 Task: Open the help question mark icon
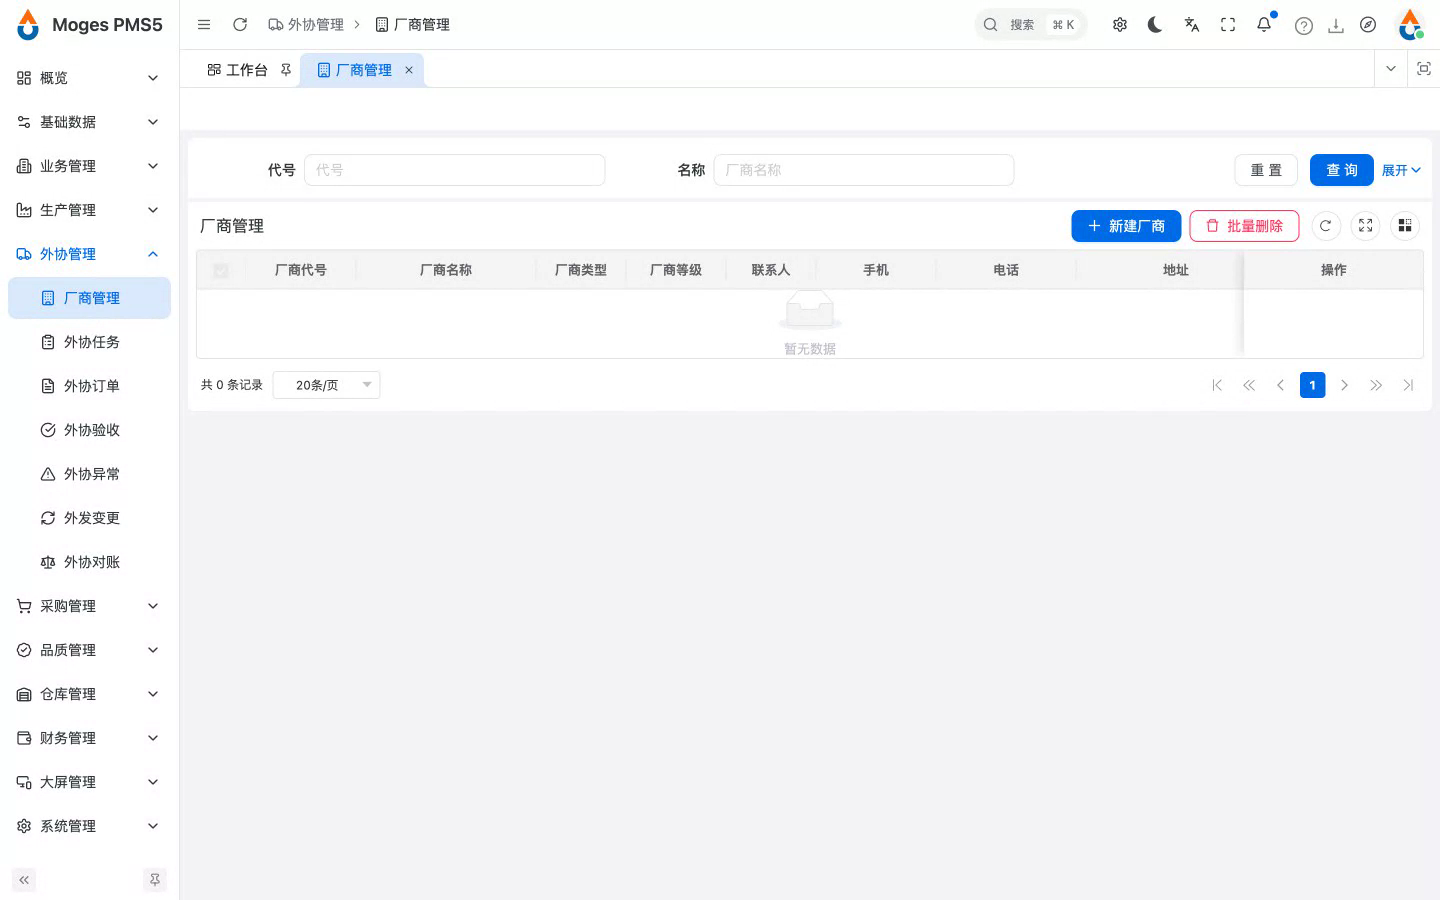pyautogui.click(x=1304, y=26)
